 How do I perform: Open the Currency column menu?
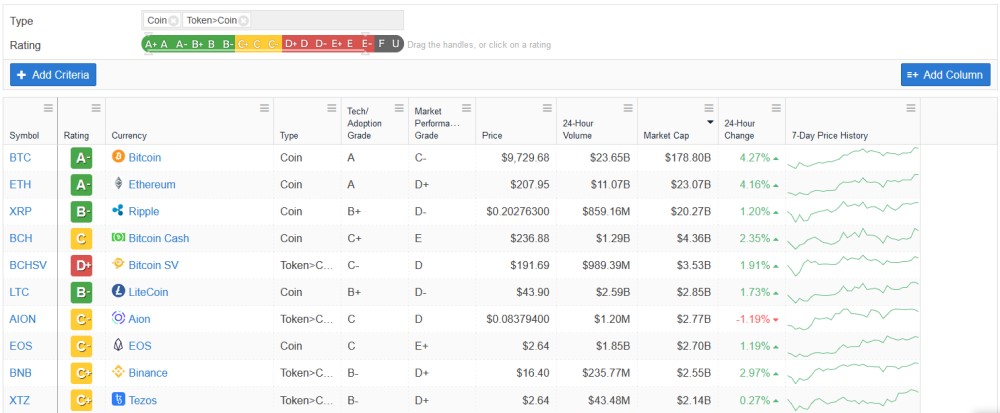264,108
